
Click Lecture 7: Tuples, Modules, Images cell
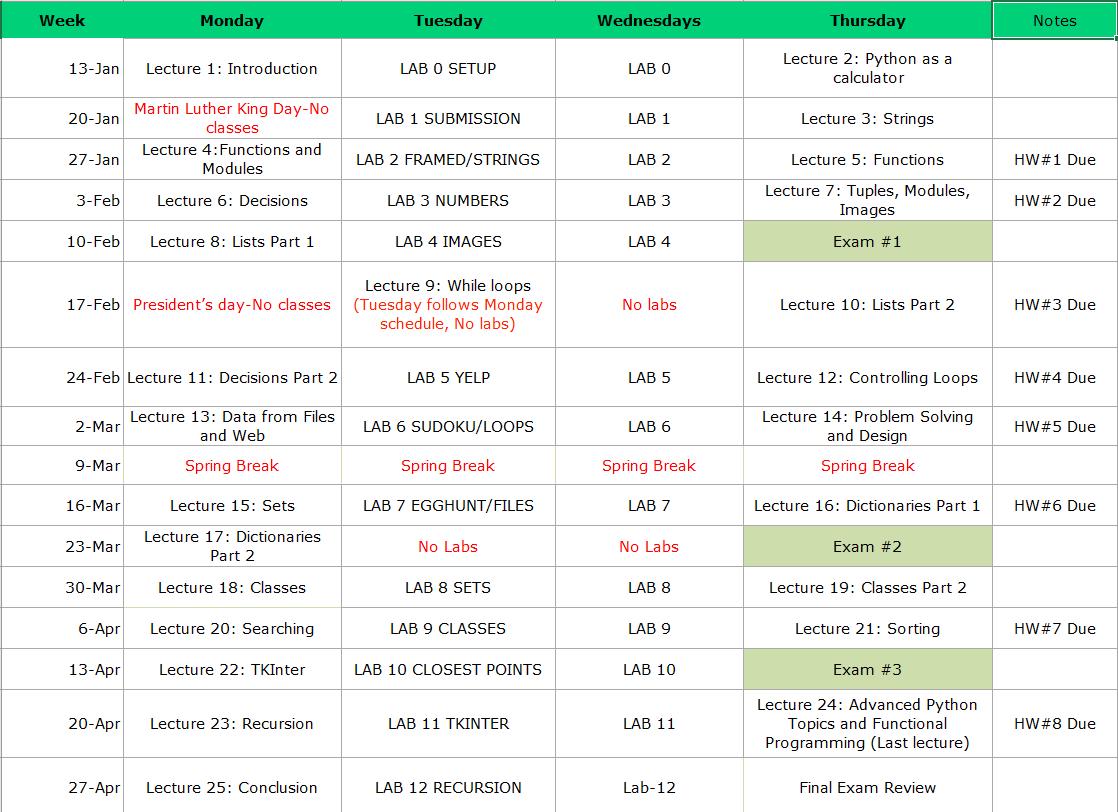point(868,200)
